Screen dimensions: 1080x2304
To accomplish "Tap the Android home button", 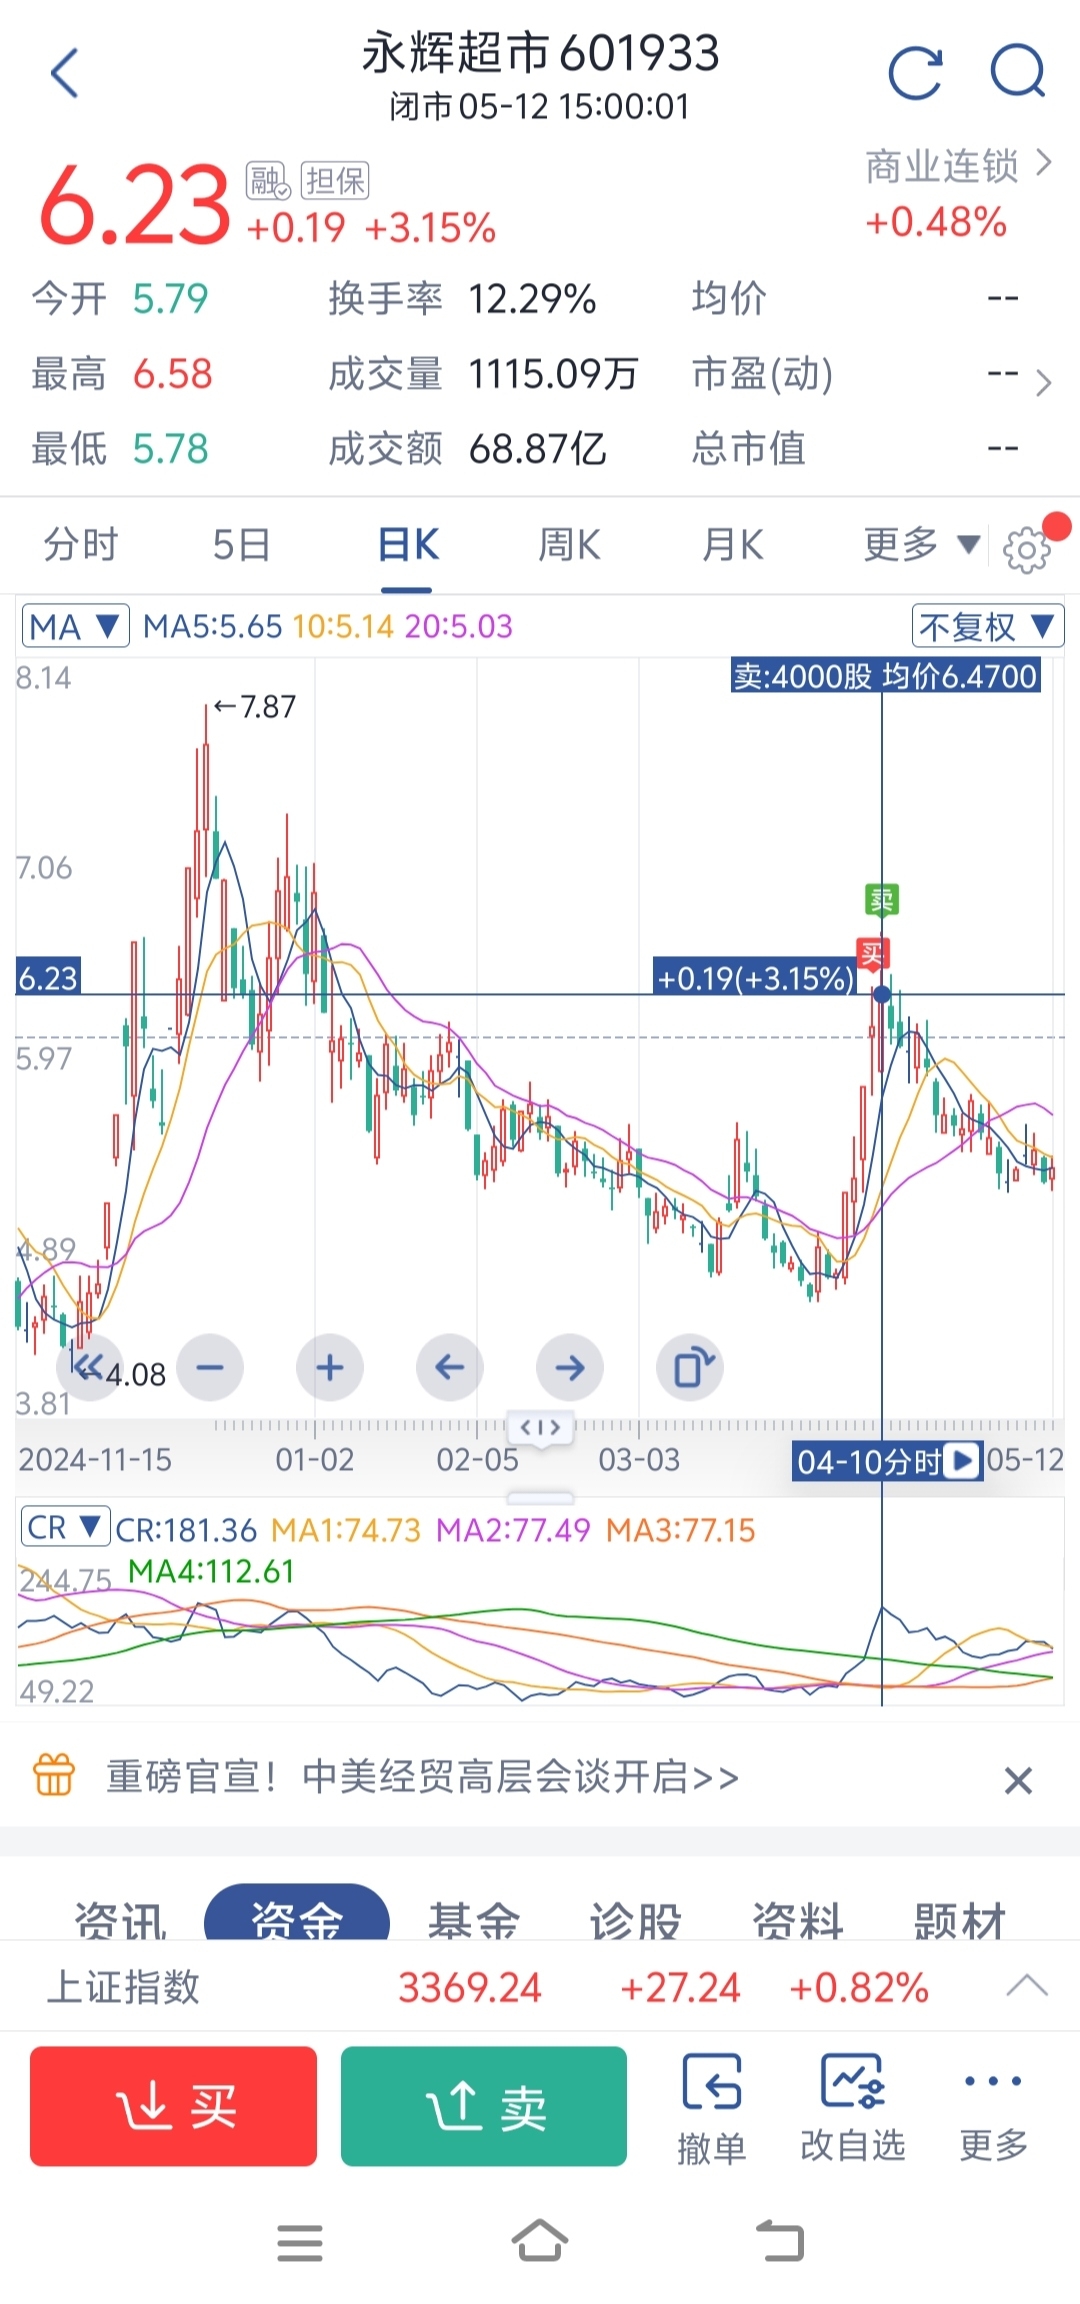I will [x=540, y=2241].
